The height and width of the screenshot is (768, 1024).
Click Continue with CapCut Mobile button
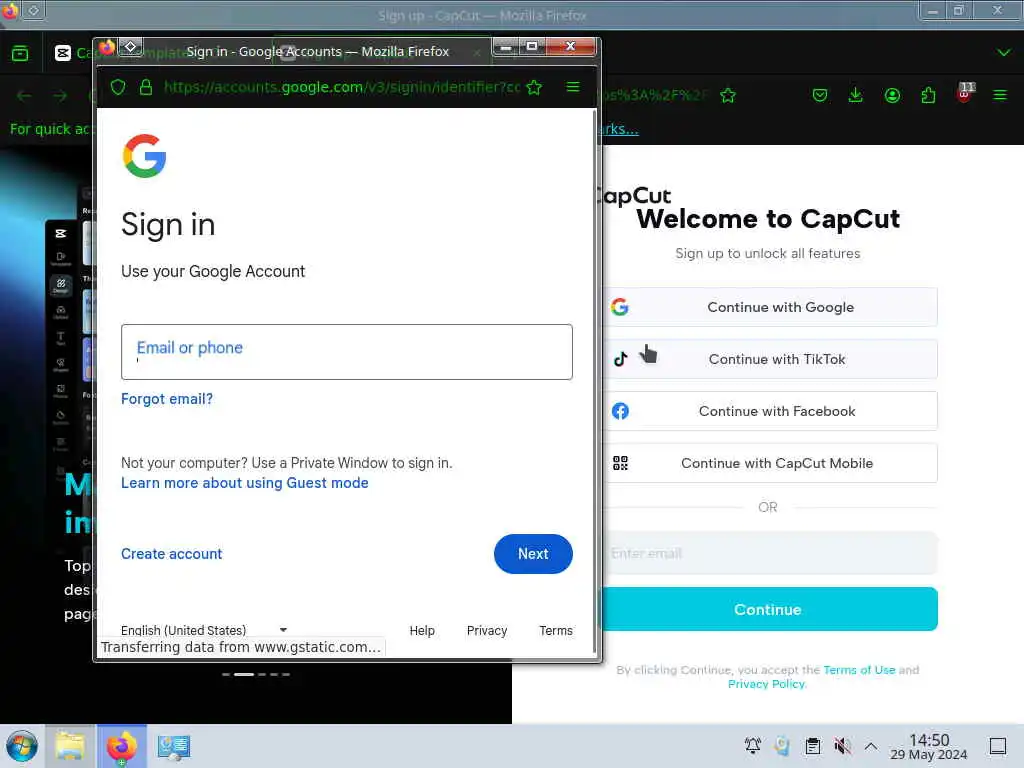[x=768, y=463]
